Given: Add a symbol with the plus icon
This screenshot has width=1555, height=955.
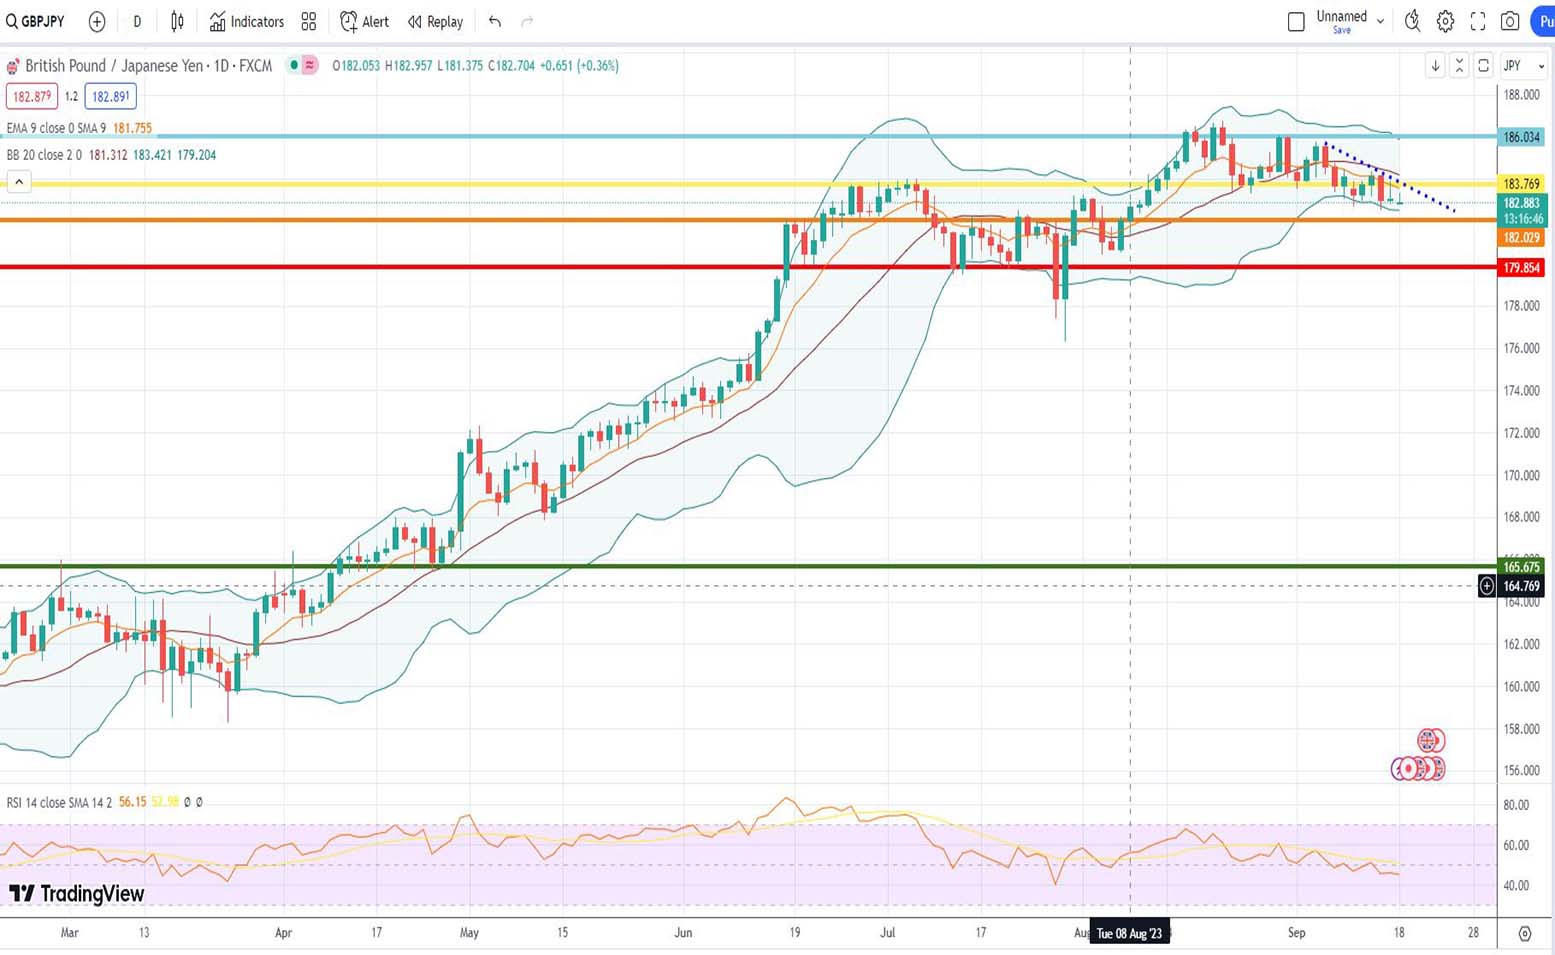Looking at the screenshot, I should [x=97, y=21].
